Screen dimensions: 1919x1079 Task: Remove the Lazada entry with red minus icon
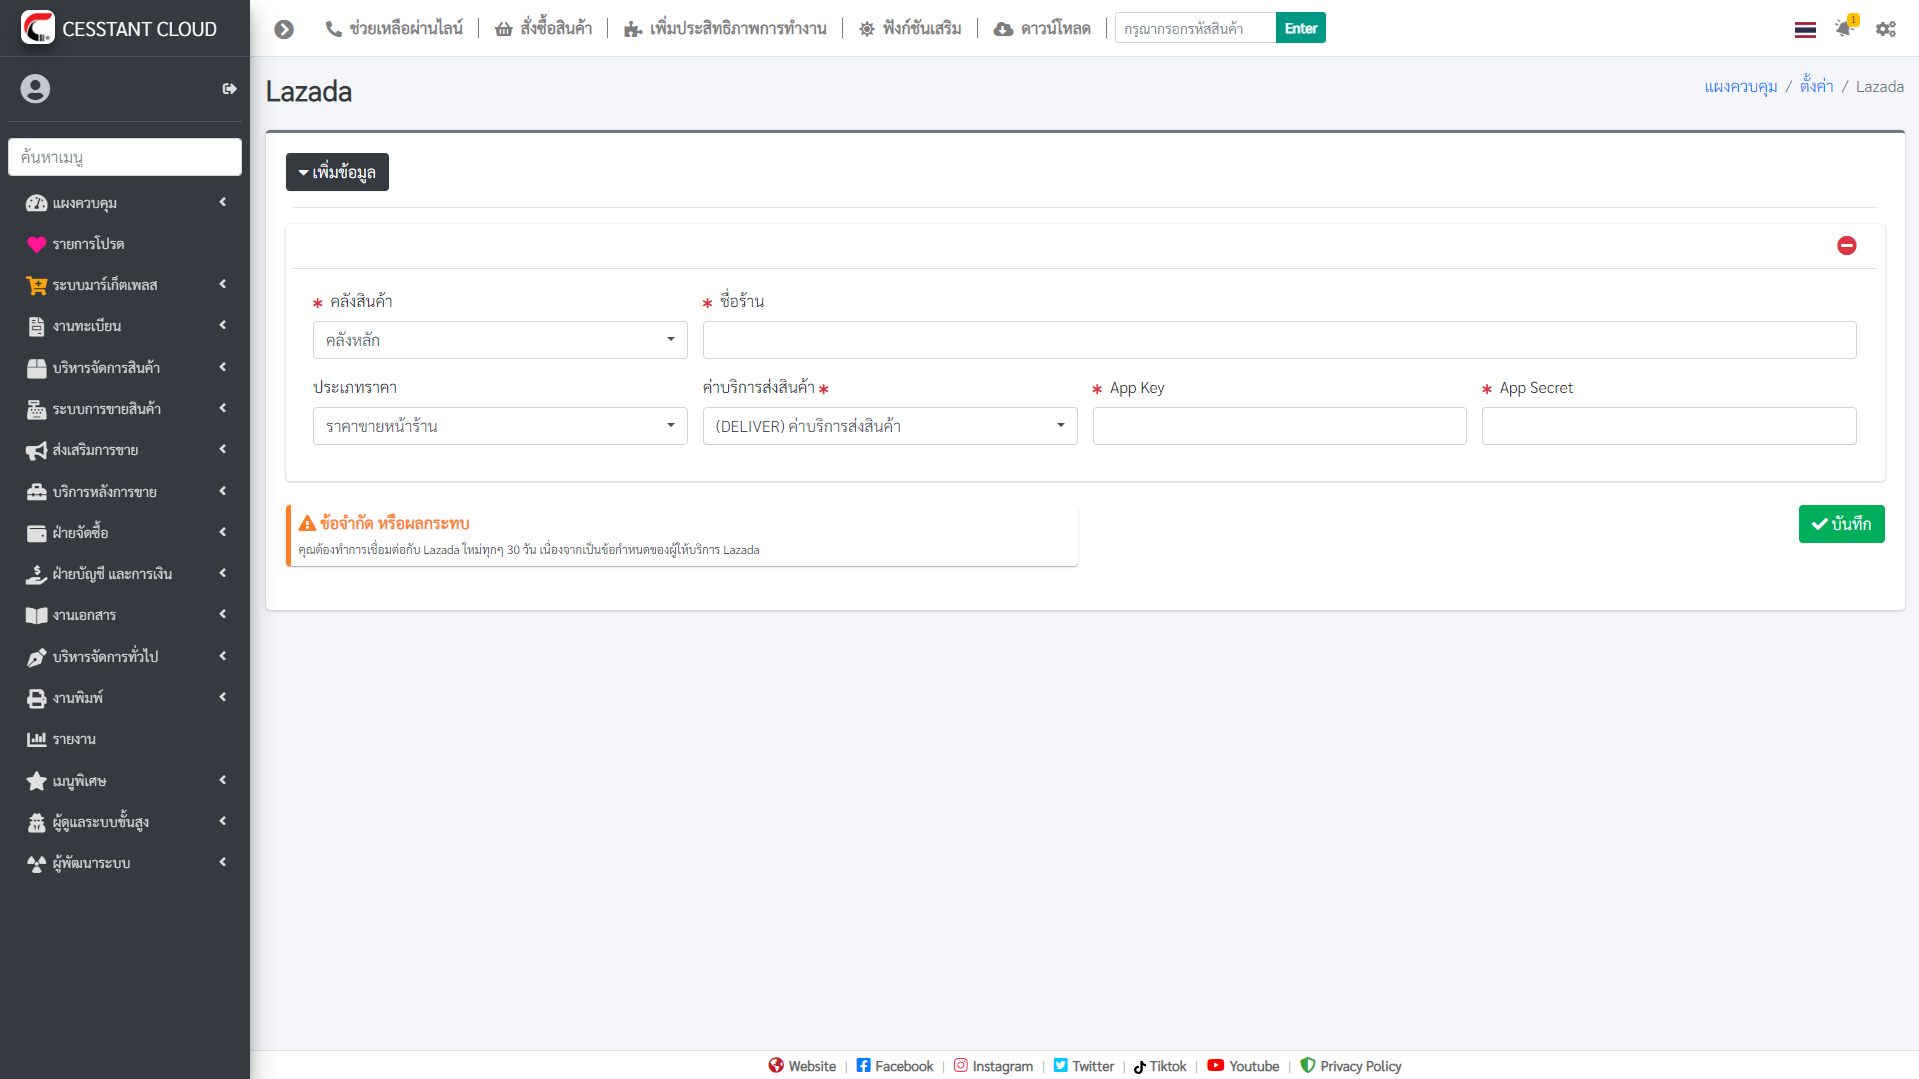[1847, 245]
